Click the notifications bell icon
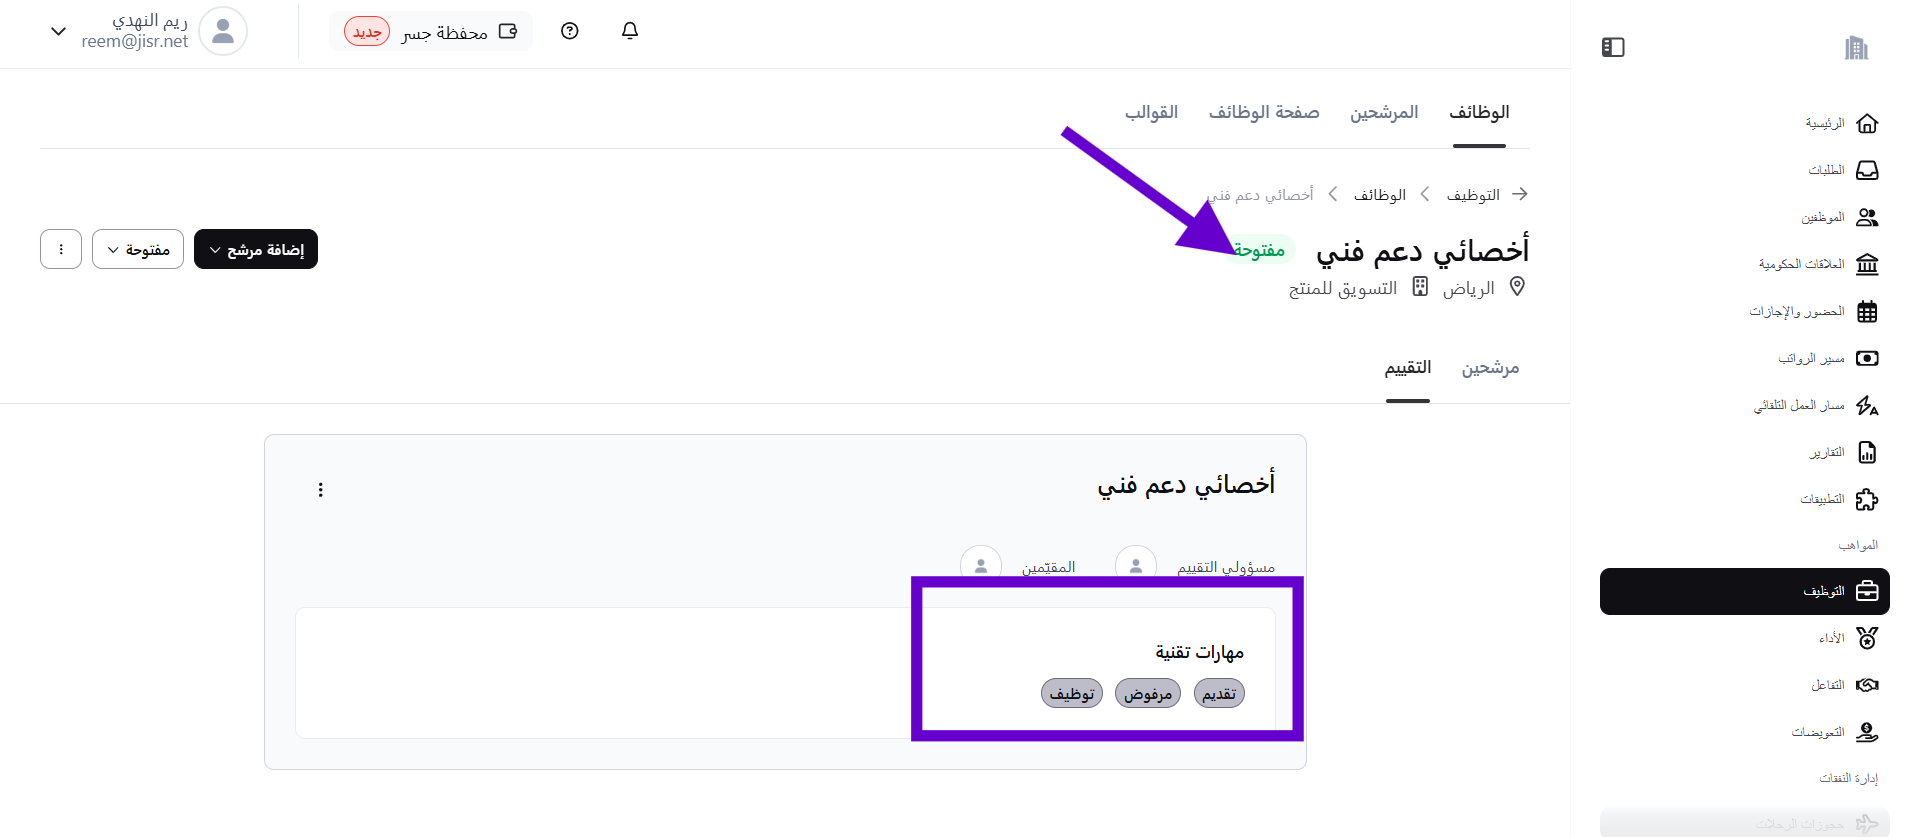Image resolution: width=1918 pixels, height=837 pixels. click(x=630, y=31)
